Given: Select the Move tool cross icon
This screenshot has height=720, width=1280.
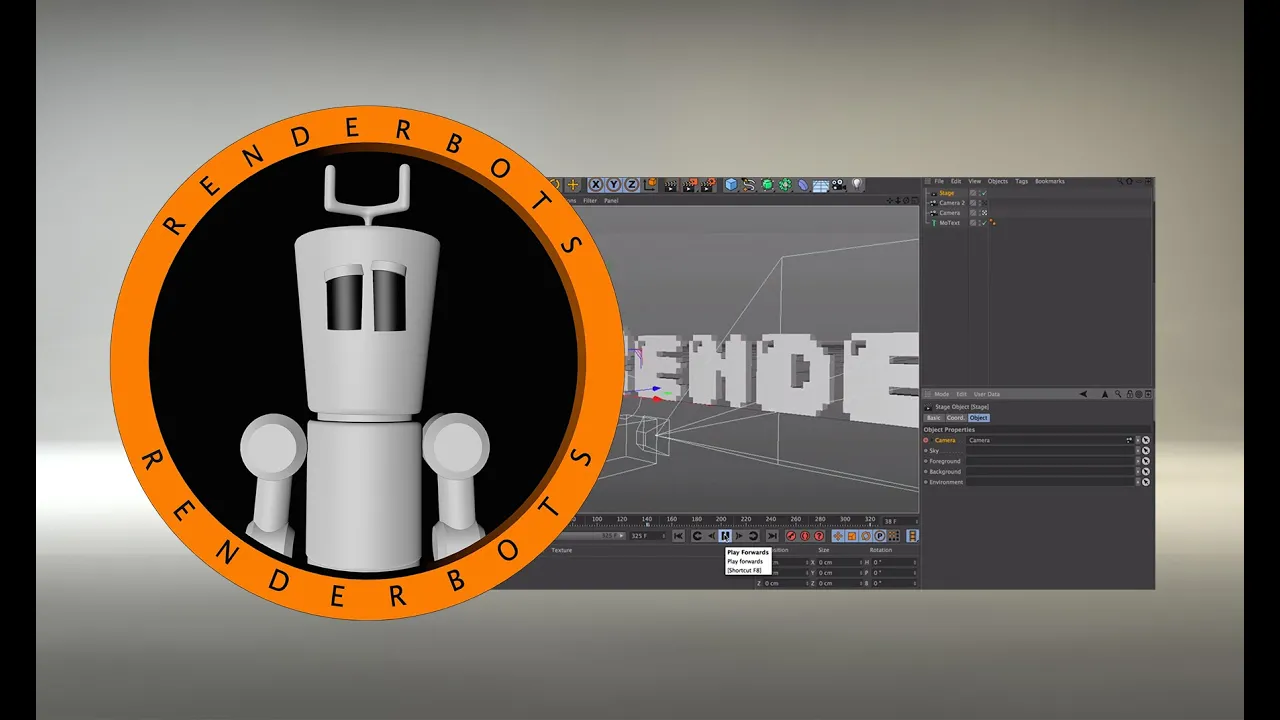Looking at the screenshot, I should pyautogui.click(x=573, y=185).
